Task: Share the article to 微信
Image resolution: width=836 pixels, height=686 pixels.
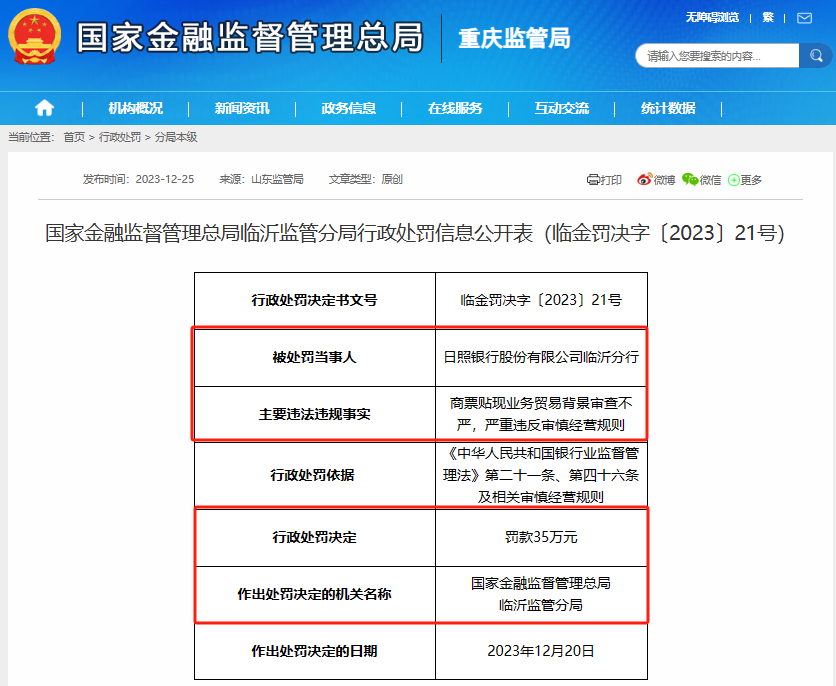Action: point(701,180)
